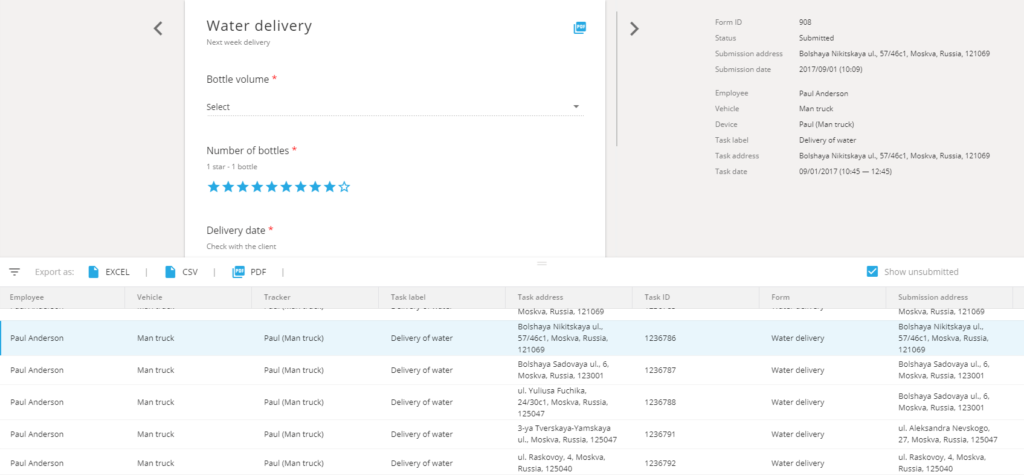Select the first star in Number of bottles

[x=213, y=187]
